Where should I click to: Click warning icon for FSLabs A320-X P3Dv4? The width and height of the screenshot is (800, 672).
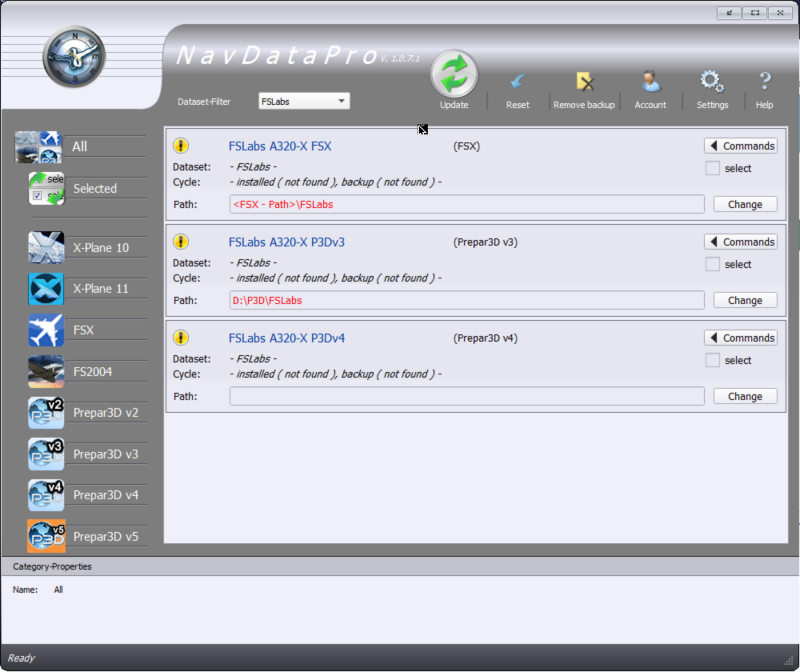click(181, 338)
